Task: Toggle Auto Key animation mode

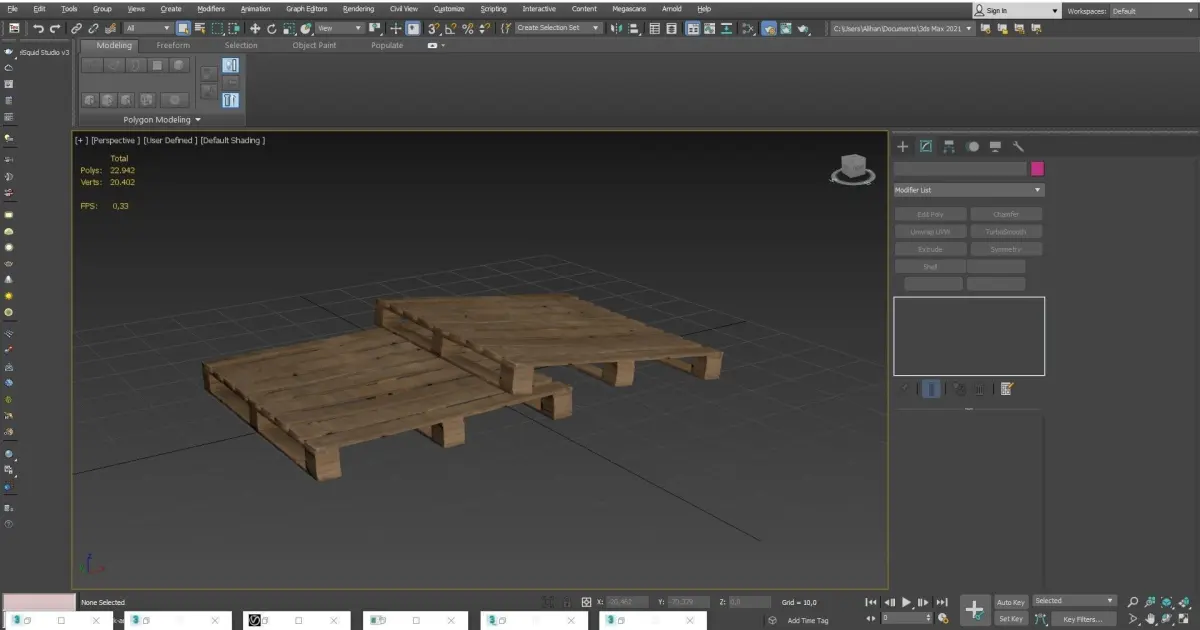Action: coord(1010,602)
